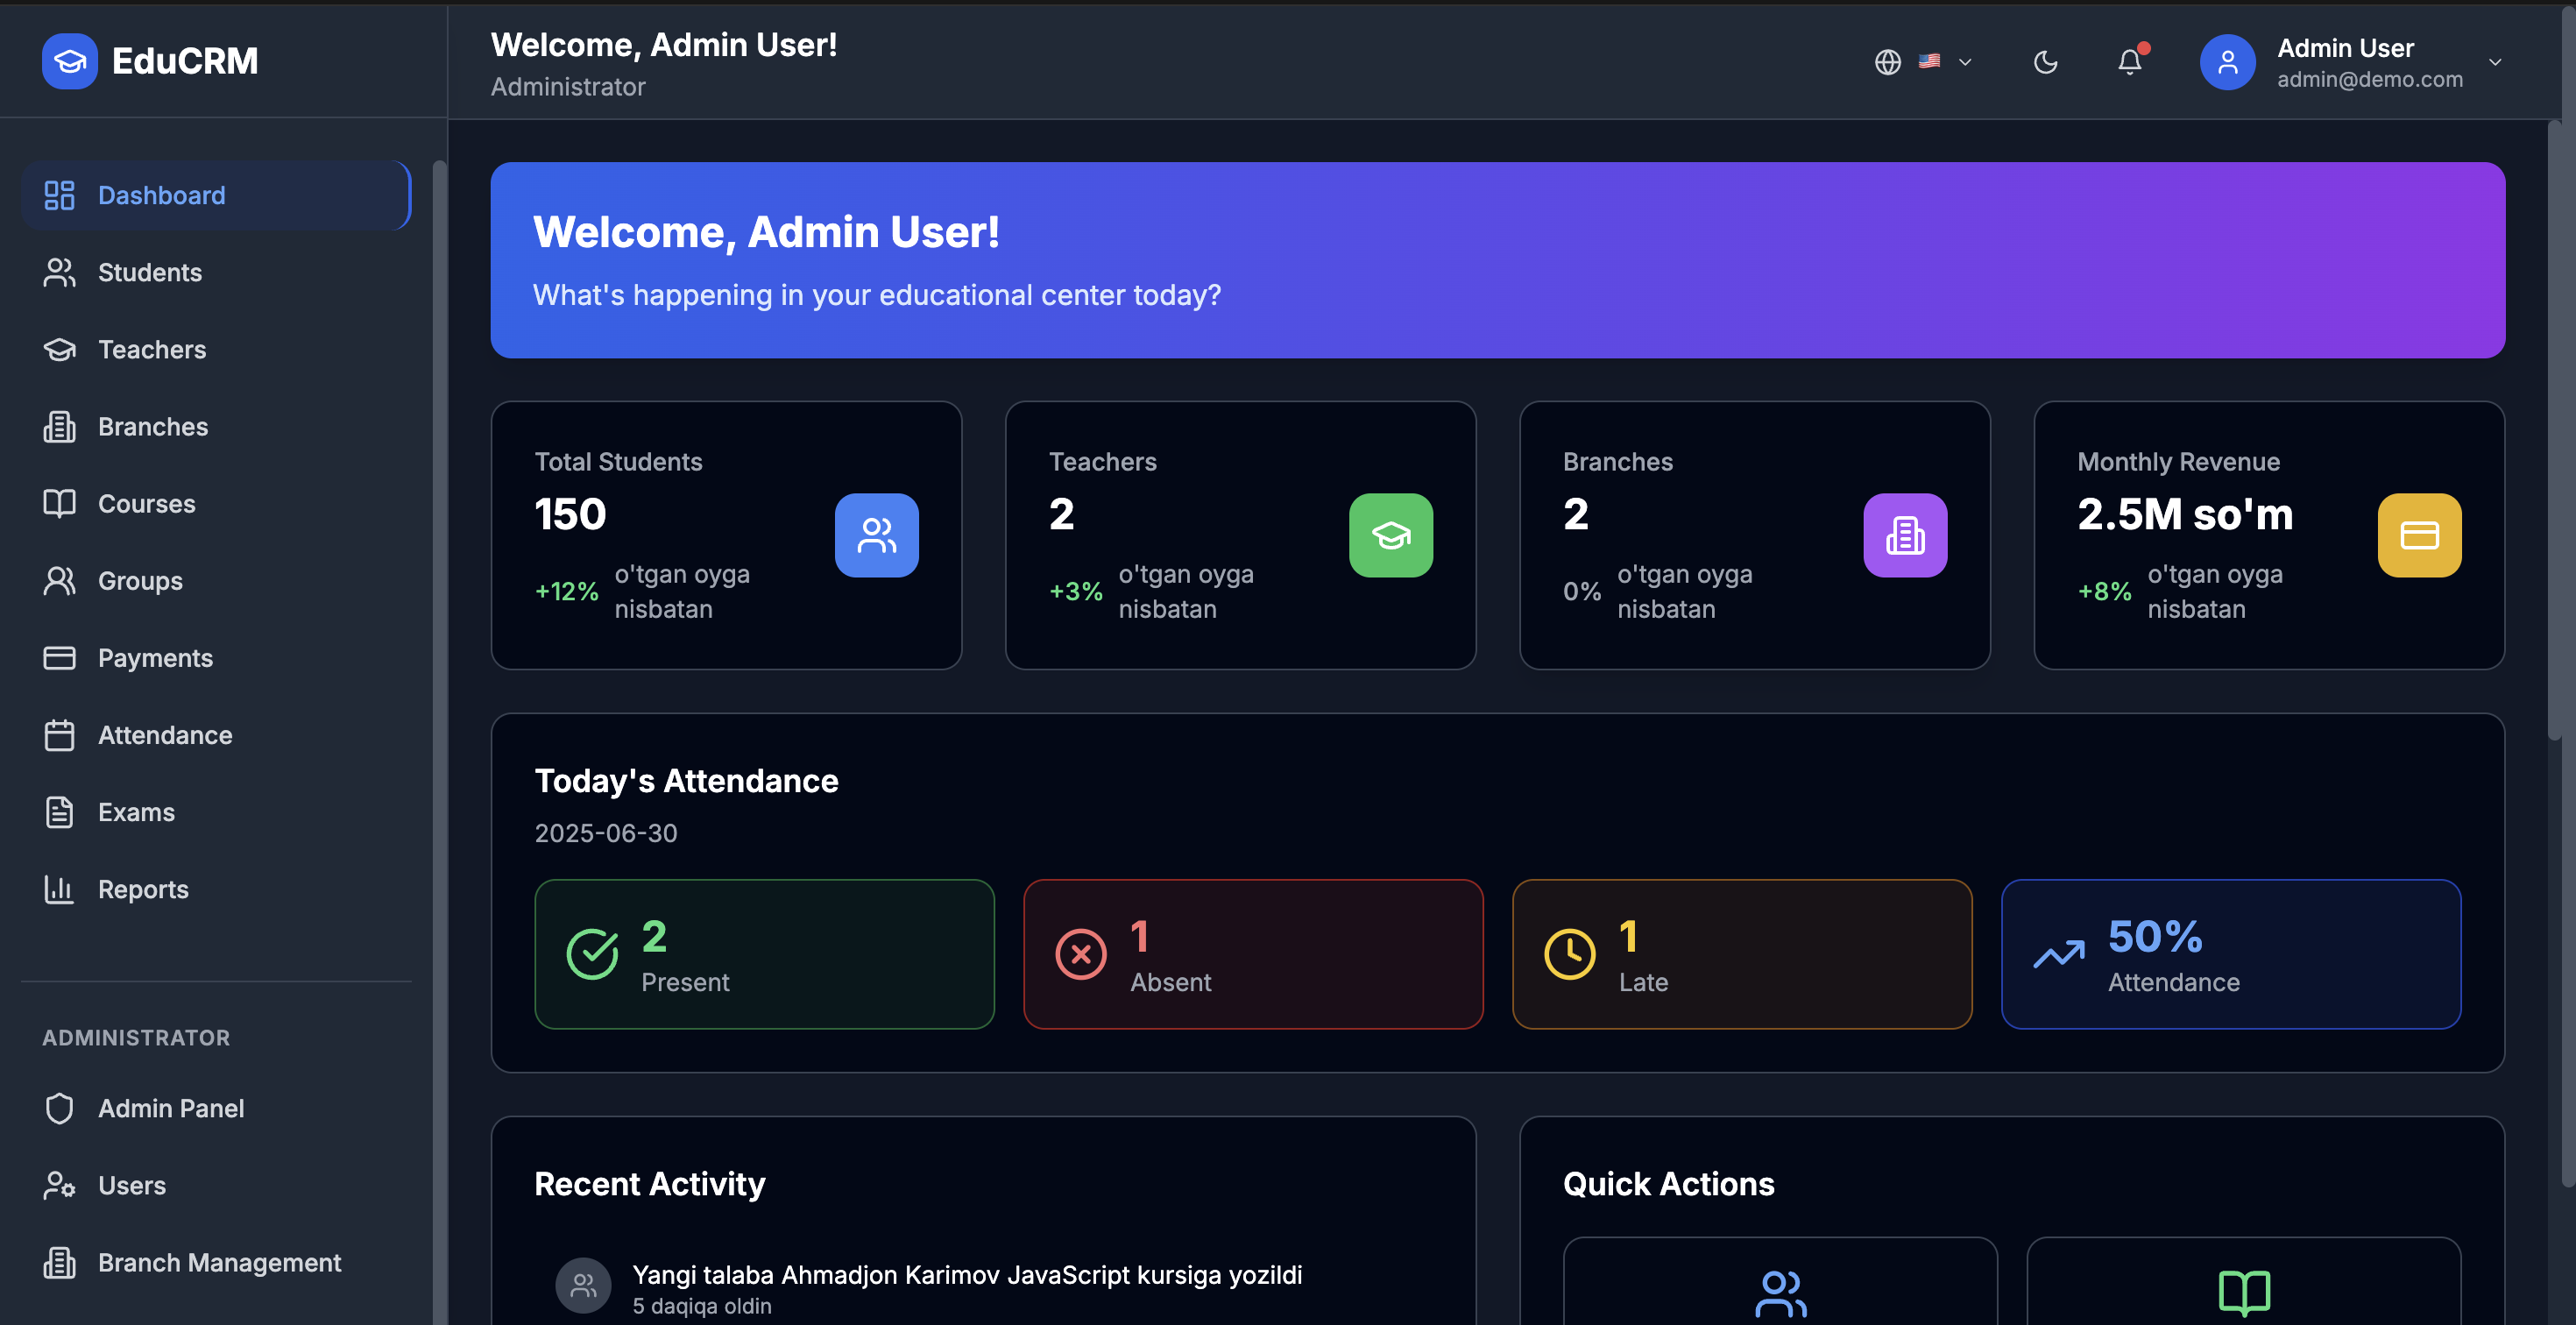Screen dimensions: 2576x1325
Task: Go to the Payments sidebar item
Action: pos(155,658)
